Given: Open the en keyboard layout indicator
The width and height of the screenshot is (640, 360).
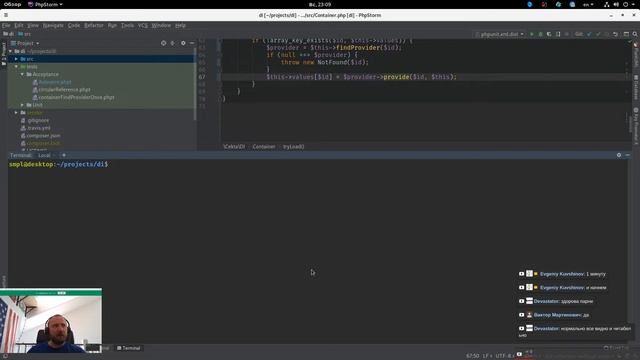Looking at the screenshot, I should pyautogui.click(x=588, y=4).
